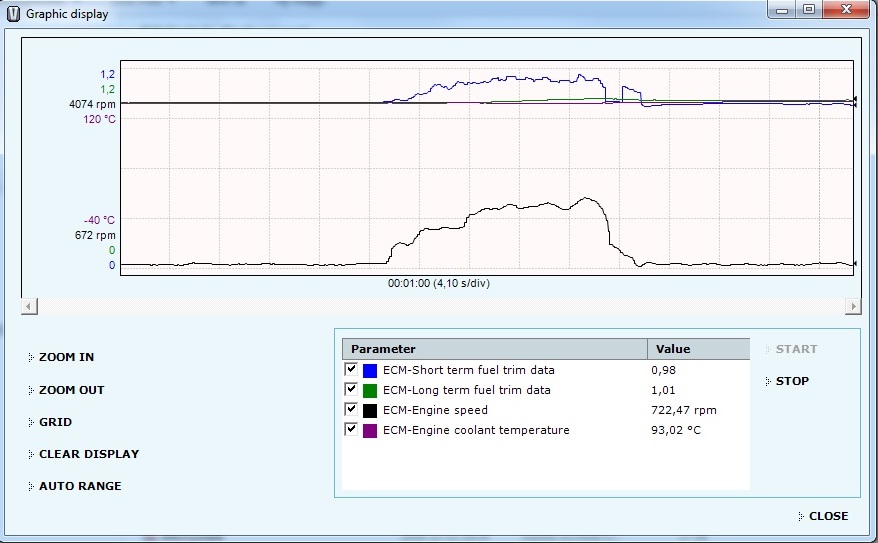This screenshot has width=878, height=543.
Task: Uncheck the Long term fuel trim checkbox
Action: pos(351,390)
